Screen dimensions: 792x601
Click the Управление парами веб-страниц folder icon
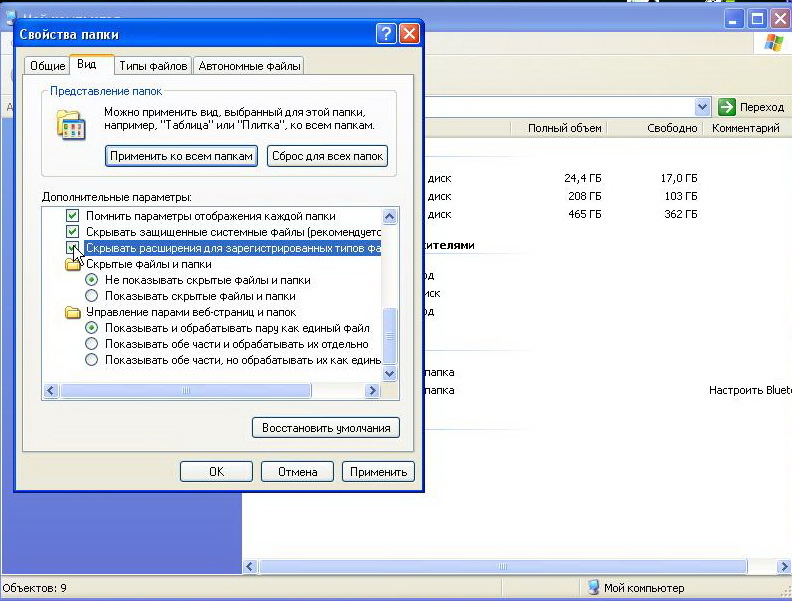click(x=73, y=312)
